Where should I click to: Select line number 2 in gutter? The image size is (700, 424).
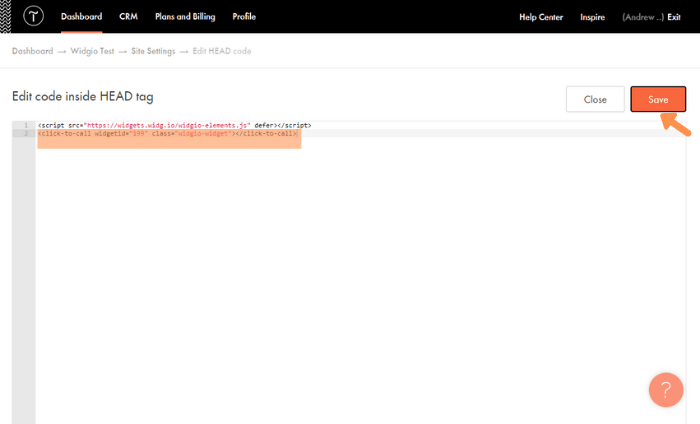tap(26, 133)
